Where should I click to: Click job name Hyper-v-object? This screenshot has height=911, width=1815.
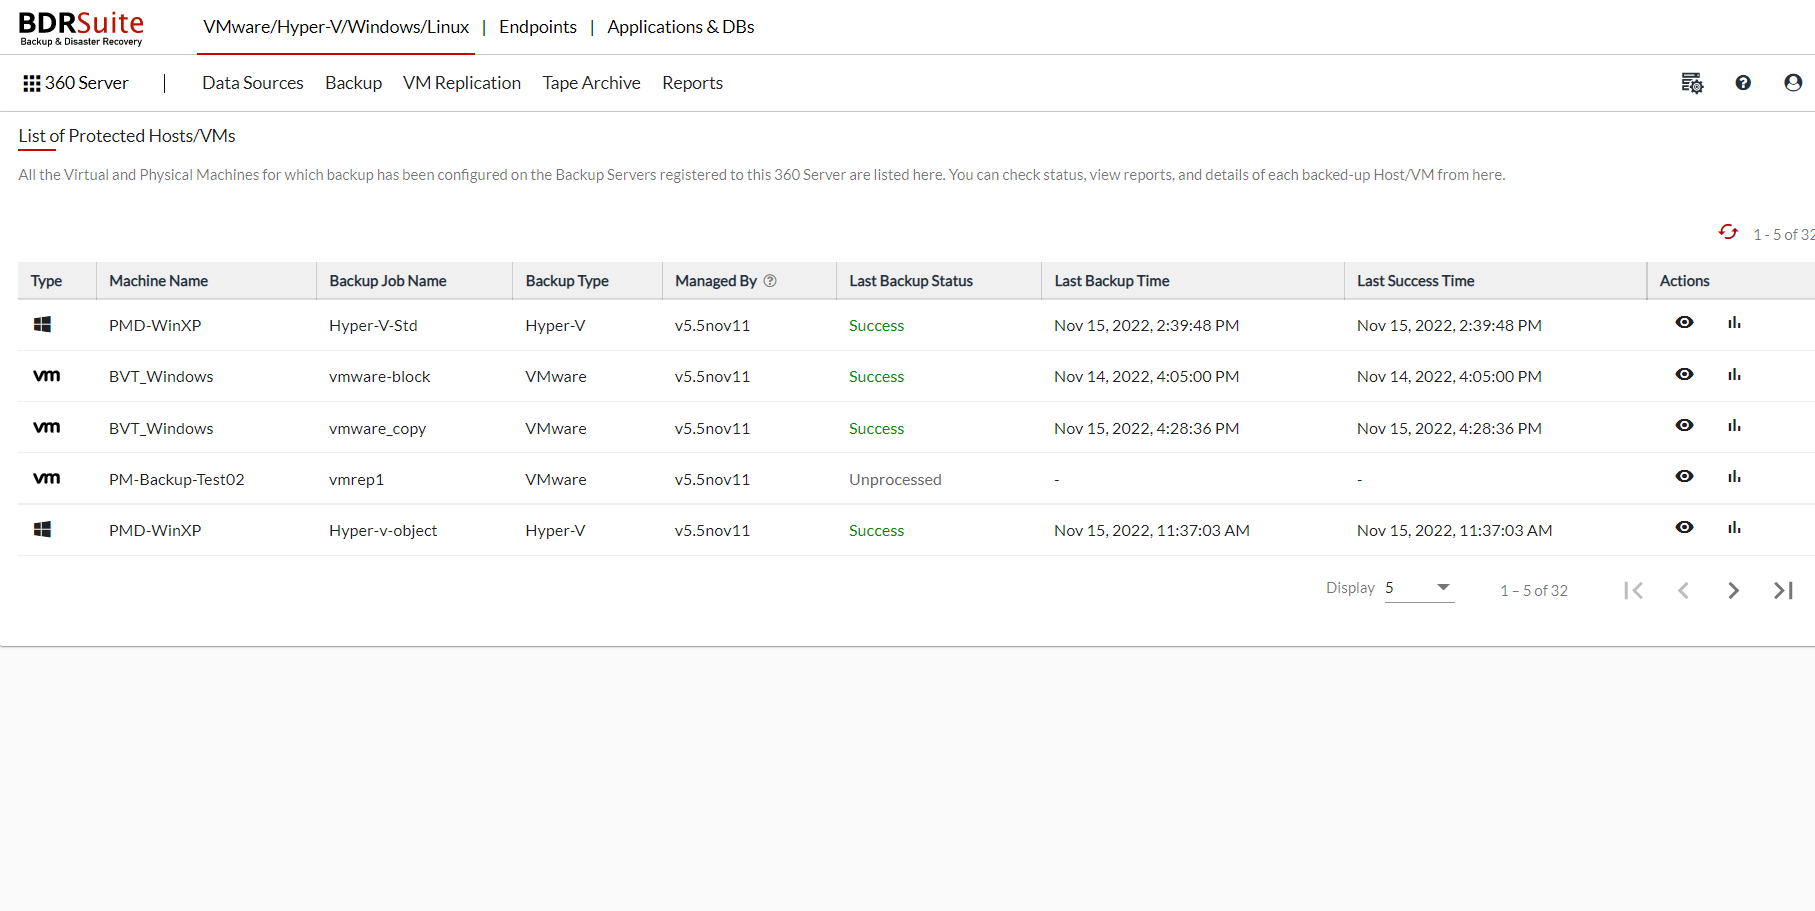[383, 531]
